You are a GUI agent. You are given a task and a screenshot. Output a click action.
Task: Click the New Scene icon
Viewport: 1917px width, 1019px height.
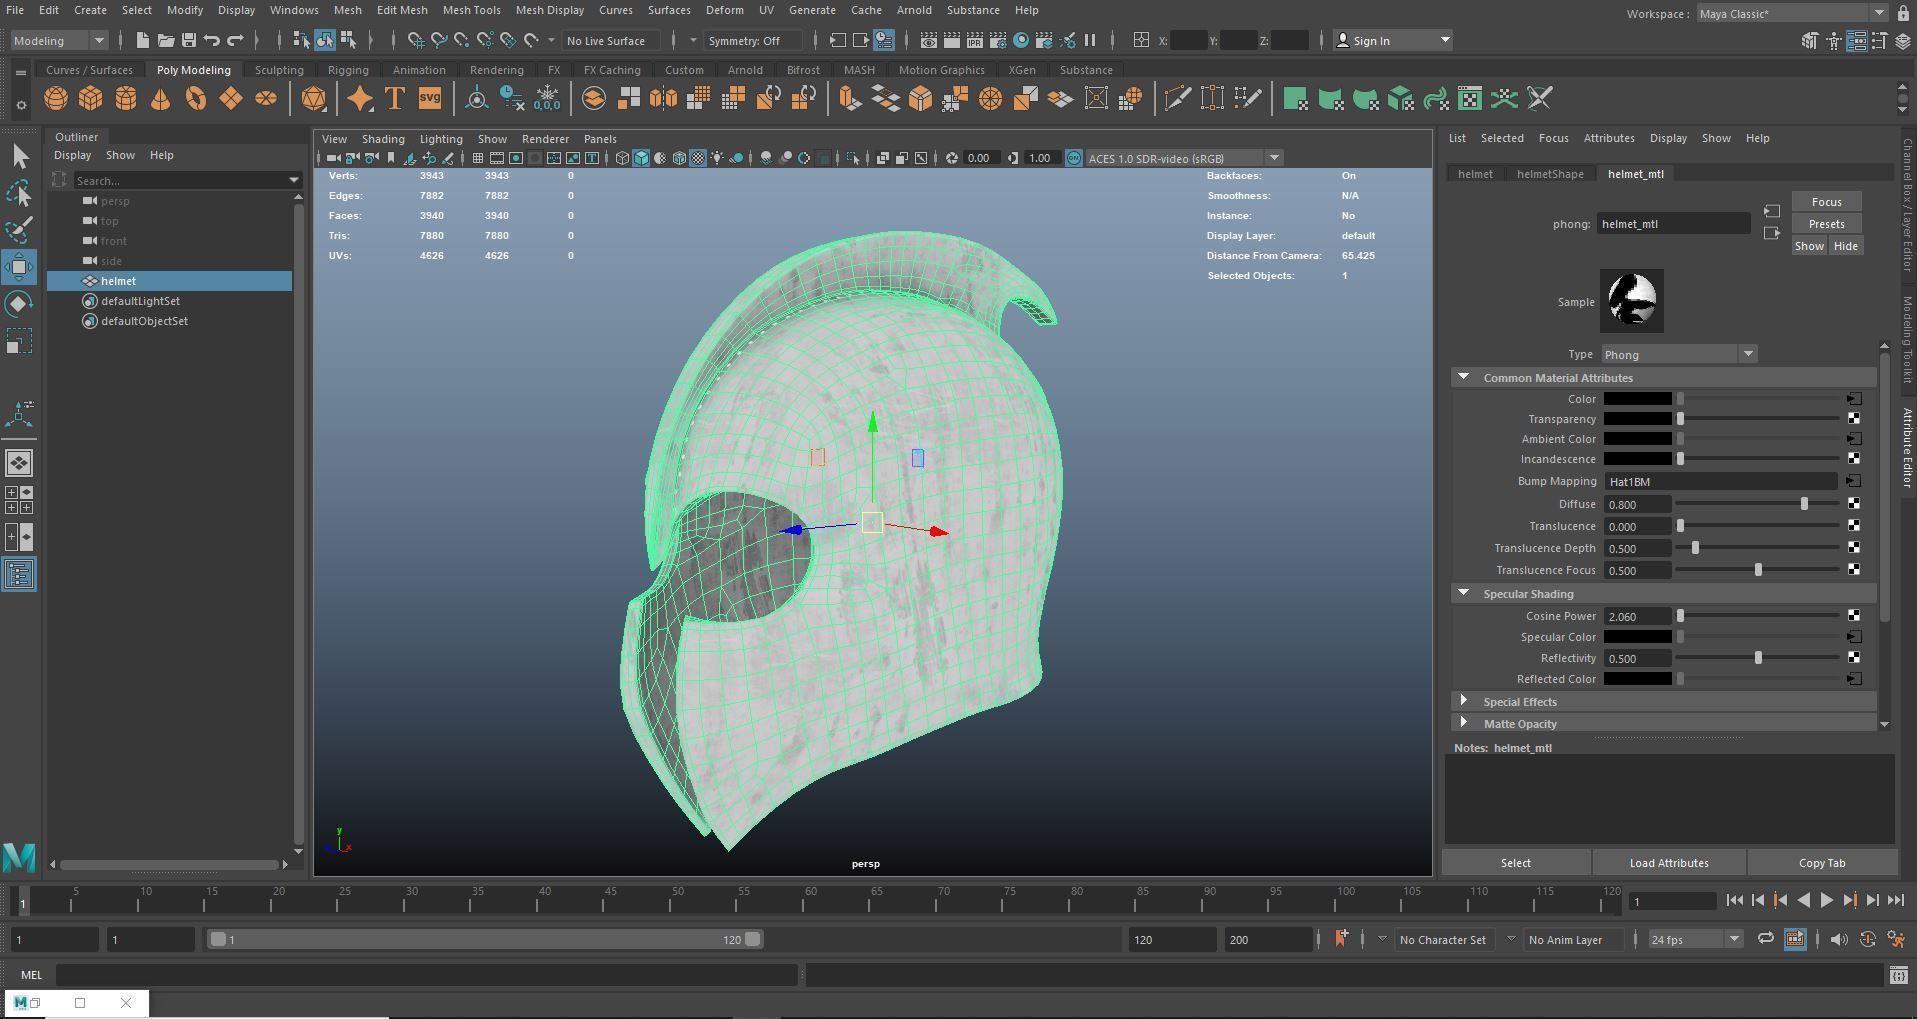pyautogui.click(x=142, y=40)
